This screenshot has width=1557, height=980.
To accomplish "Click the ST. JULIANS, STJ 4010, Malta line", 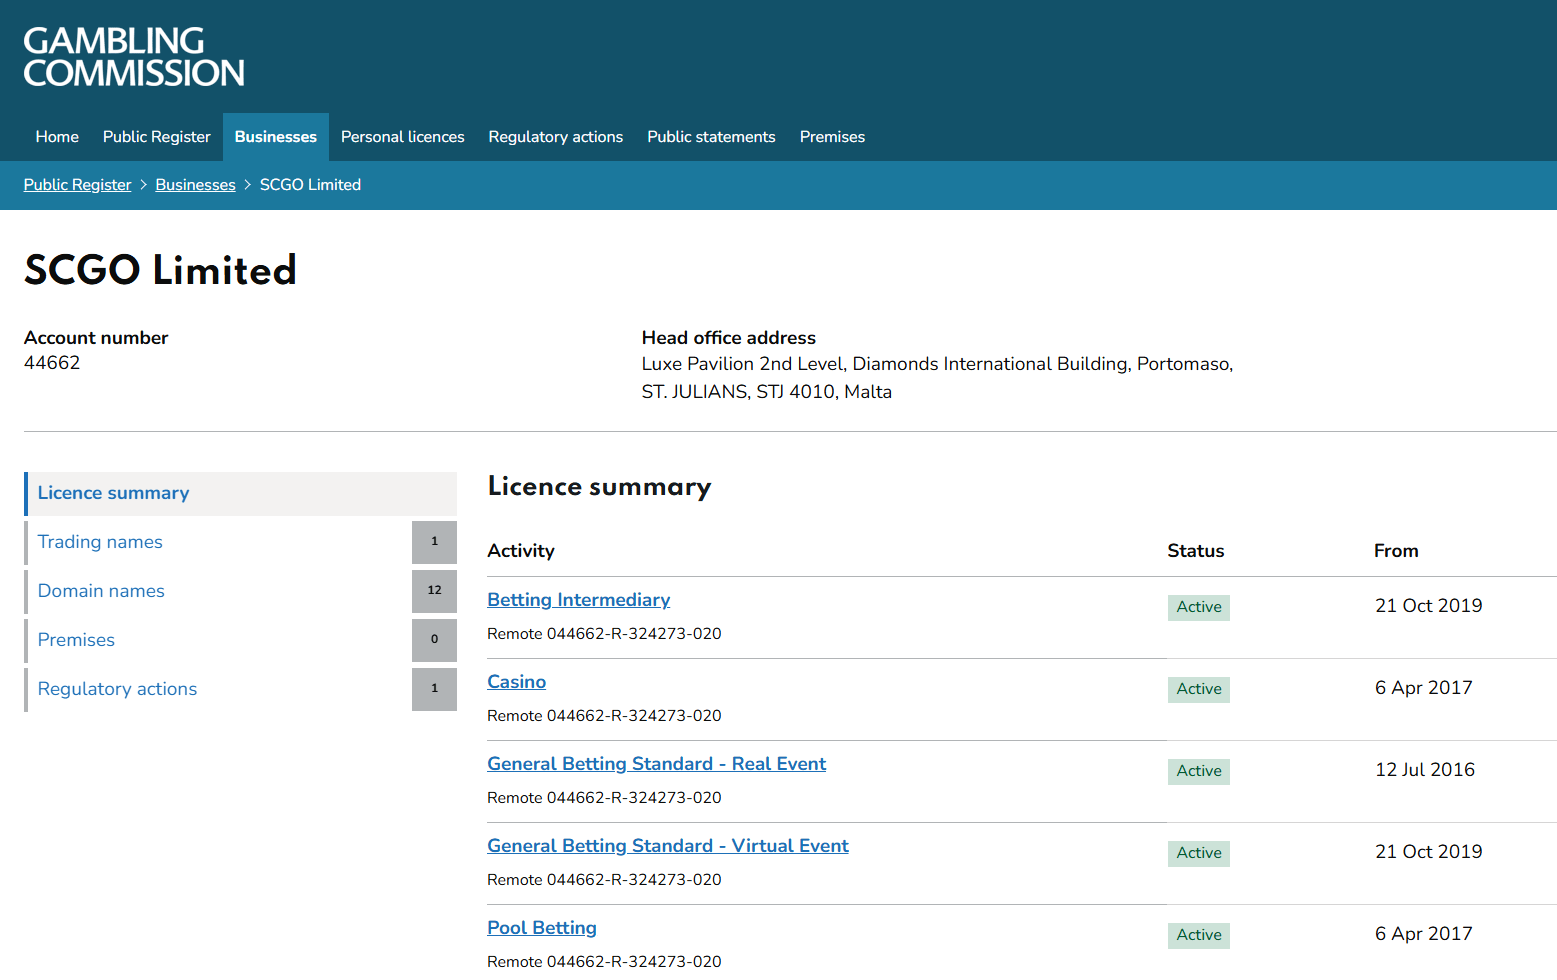I will coord(767,392).
